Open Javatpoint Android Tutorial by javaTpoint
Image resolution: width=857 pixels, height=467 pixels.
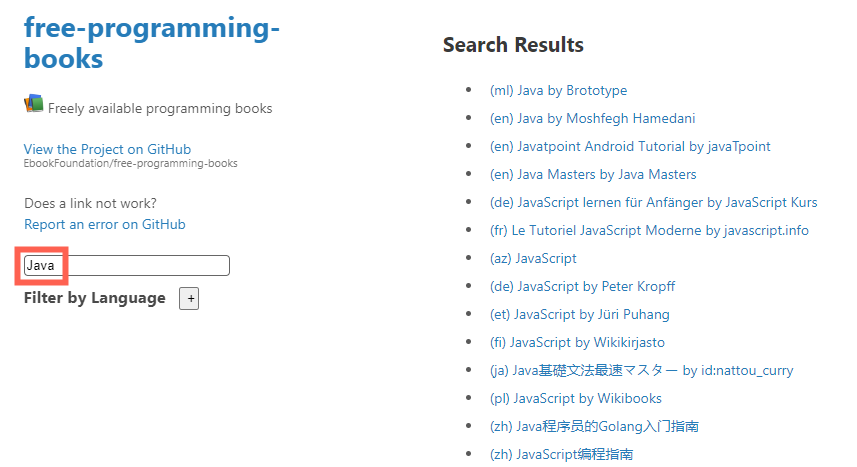(x=630, y=146)
